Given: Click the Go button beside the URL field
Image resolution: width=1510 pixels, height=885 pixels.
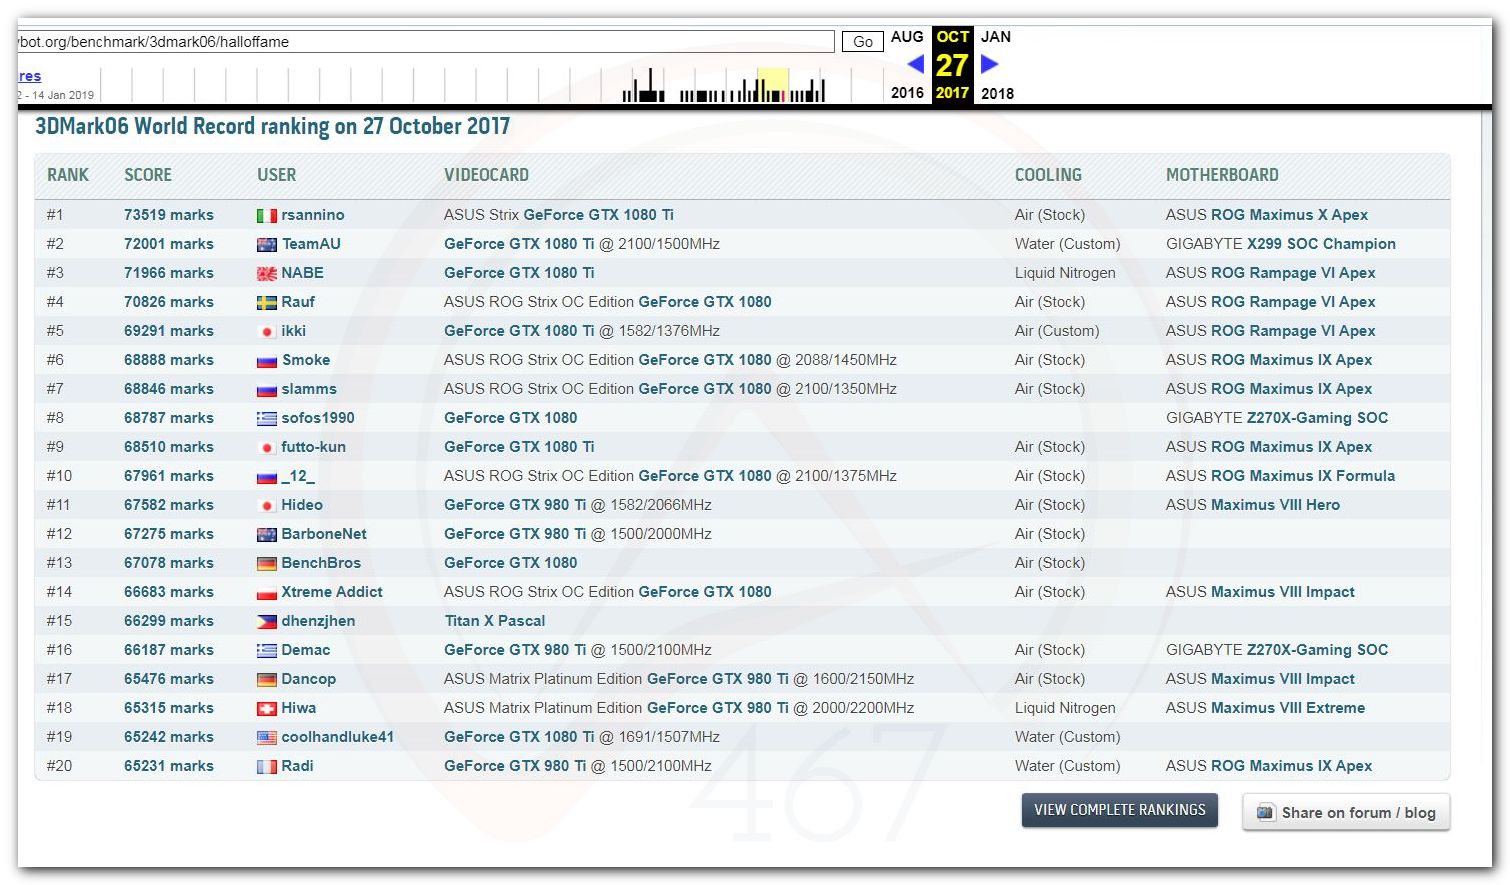Looking at the screenshot, I should point(863,42).
